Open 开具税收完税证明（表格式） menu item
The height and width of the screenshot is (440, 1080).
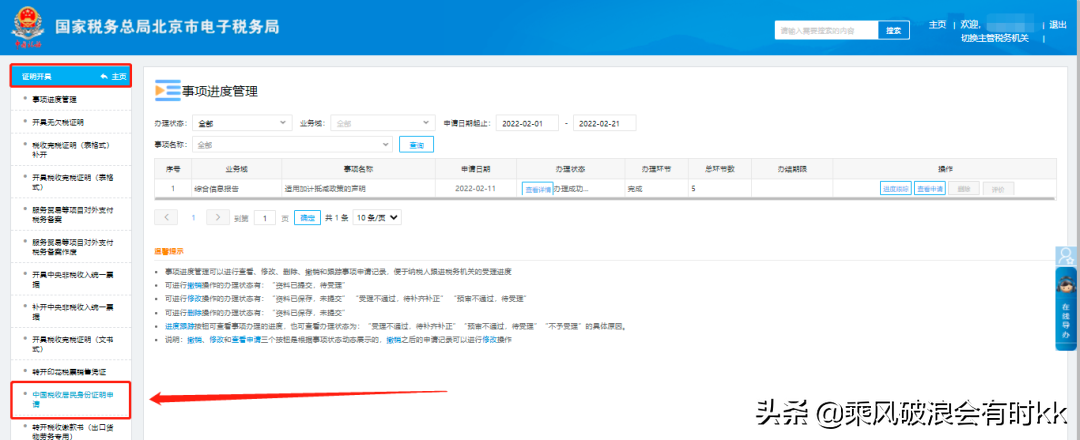pos(72,182)
